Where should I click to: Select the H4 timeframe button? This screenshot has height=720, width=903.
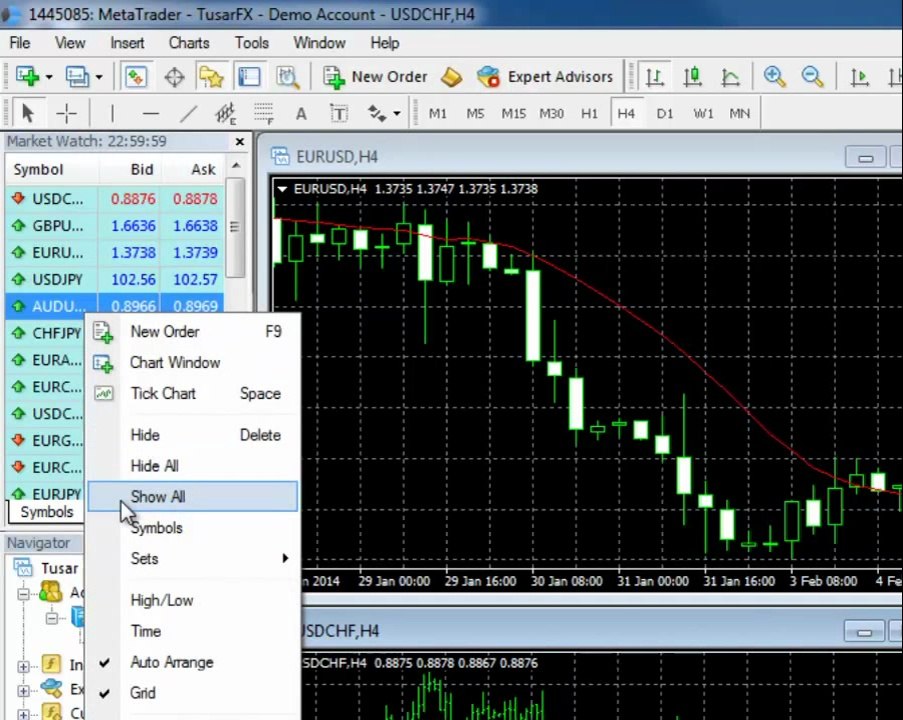tap(626, 113)
